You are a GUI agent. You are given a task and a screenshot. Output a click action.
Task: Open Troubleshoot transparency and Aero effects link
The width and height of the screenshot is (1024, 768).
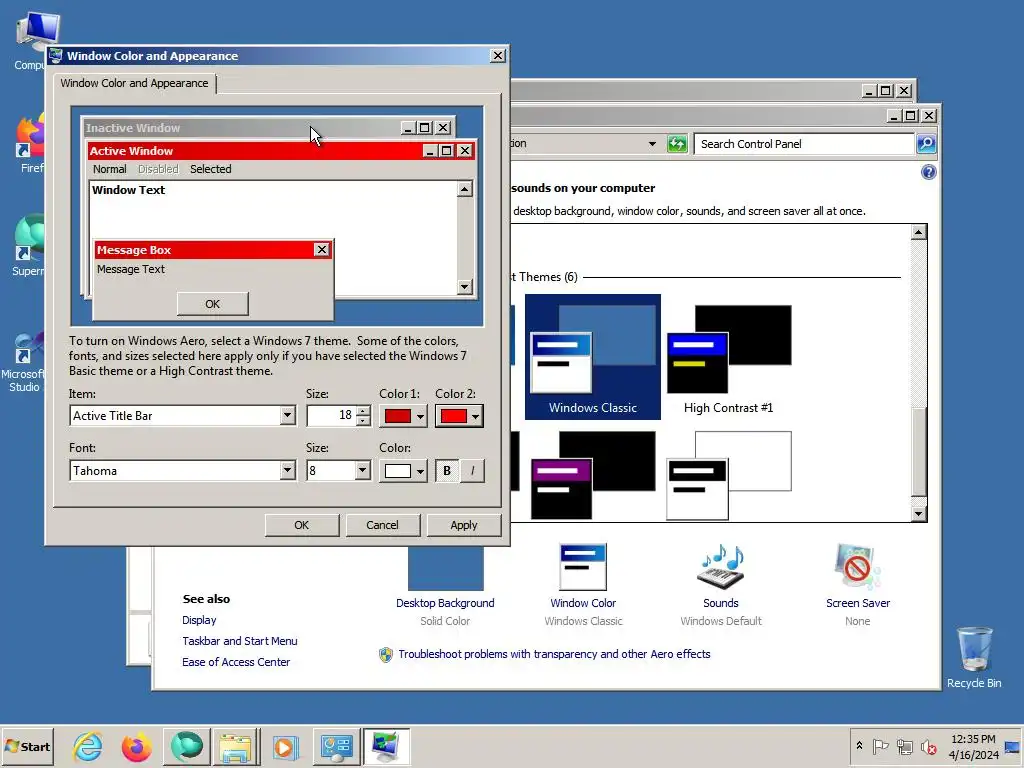pos(554,654)
